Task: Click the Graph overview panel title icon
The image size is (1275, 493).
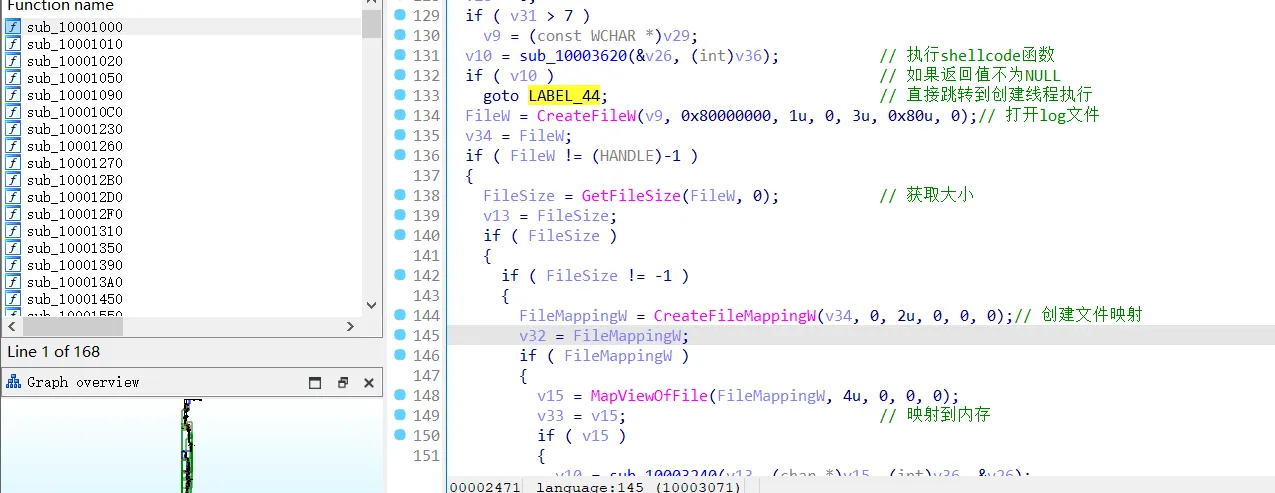Action: pyautogui.click(x=14, y=382)
